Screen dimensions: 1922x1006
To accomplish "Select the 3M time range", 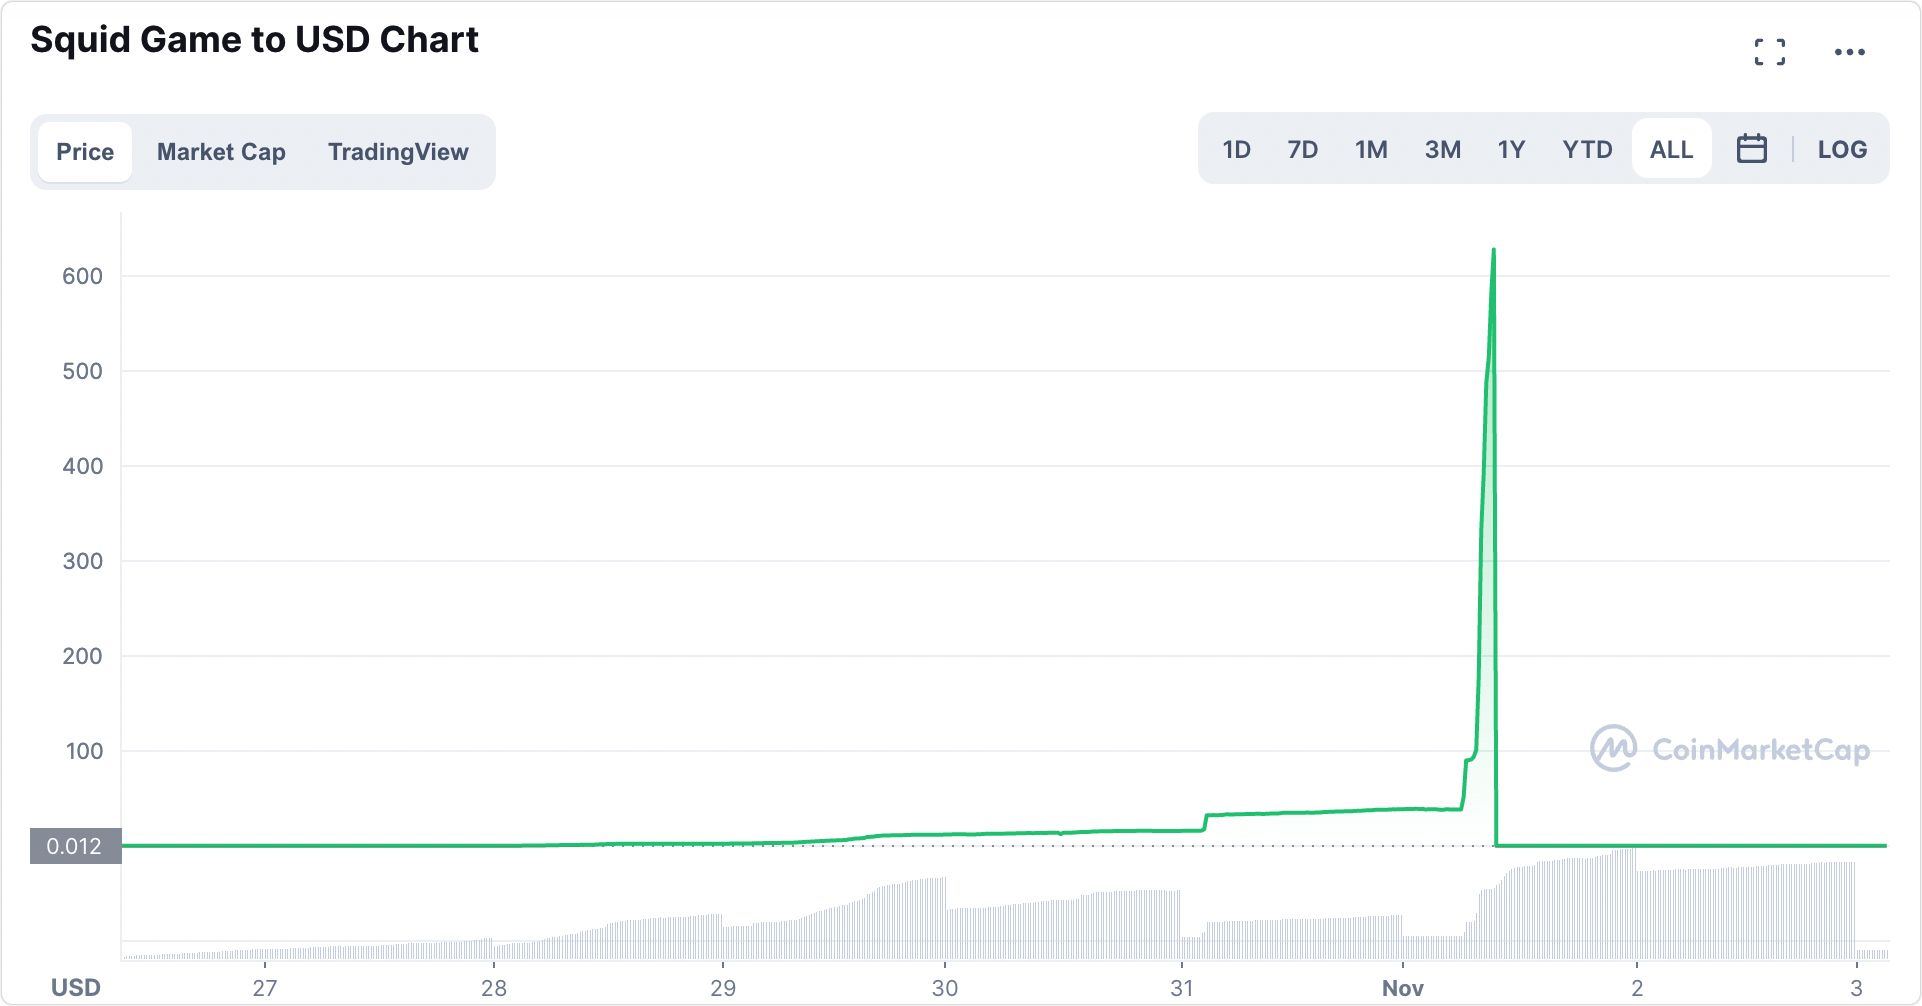I will point(1443,148).
